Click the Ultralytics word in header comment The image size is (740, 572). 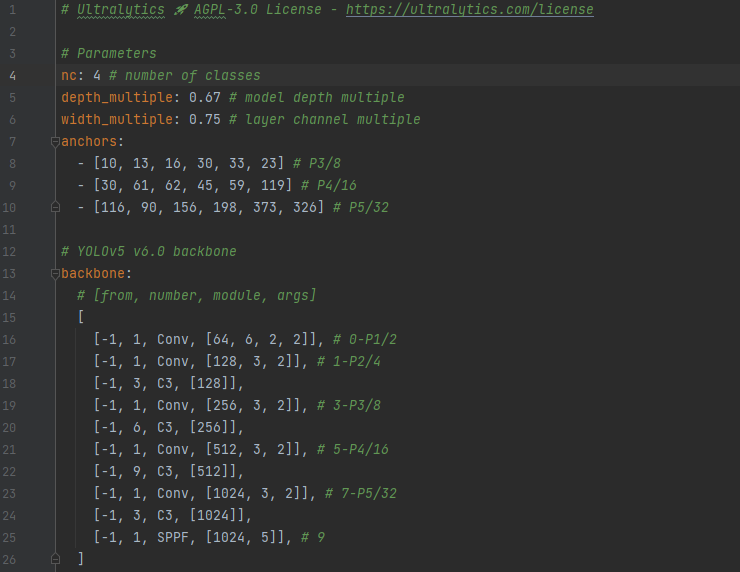click(x=121, y=9)
